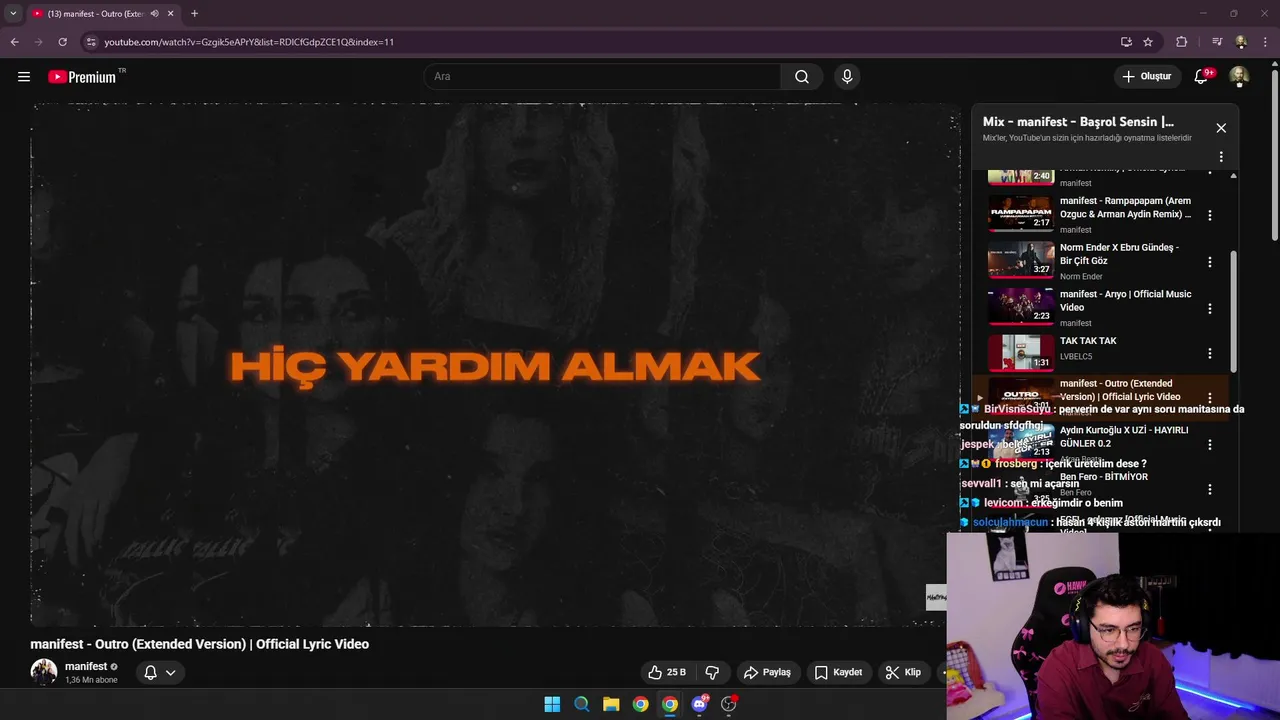Click the search magnifier button
The width and height of the screenshot is (1280, 720).
click(802, 77)
